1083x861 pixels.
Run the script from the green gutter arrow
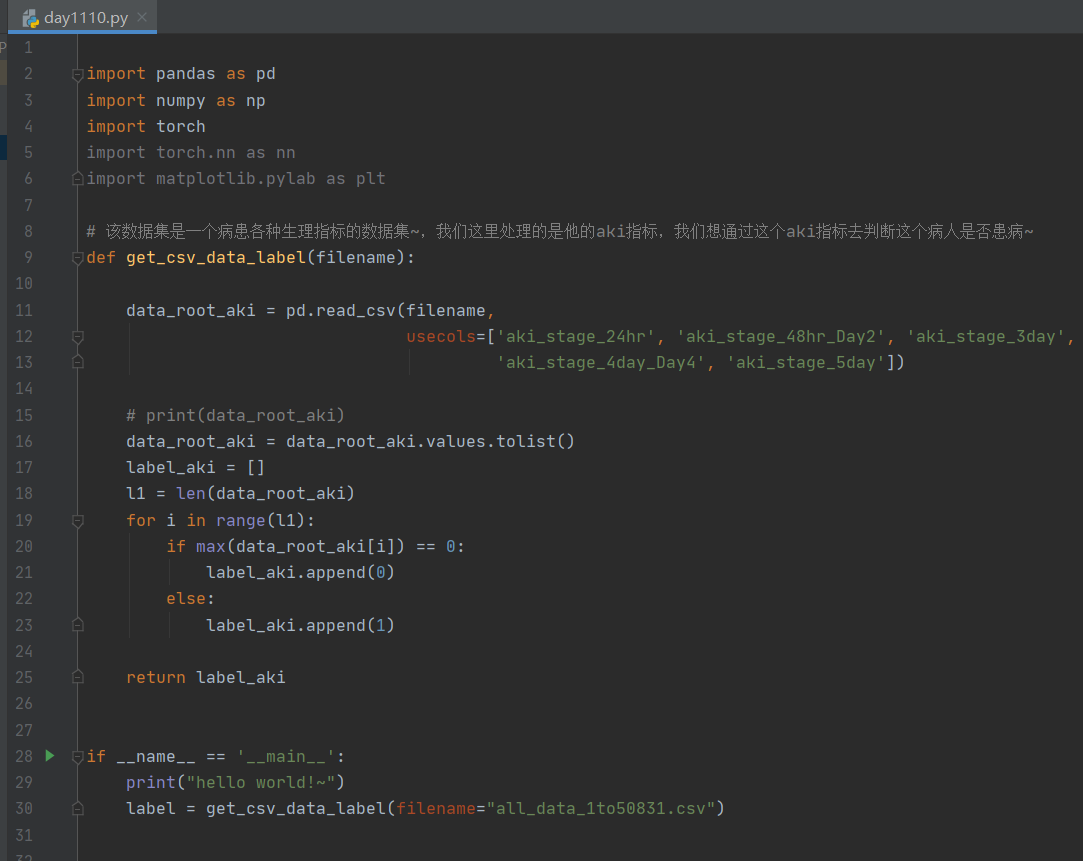[50, 756]
